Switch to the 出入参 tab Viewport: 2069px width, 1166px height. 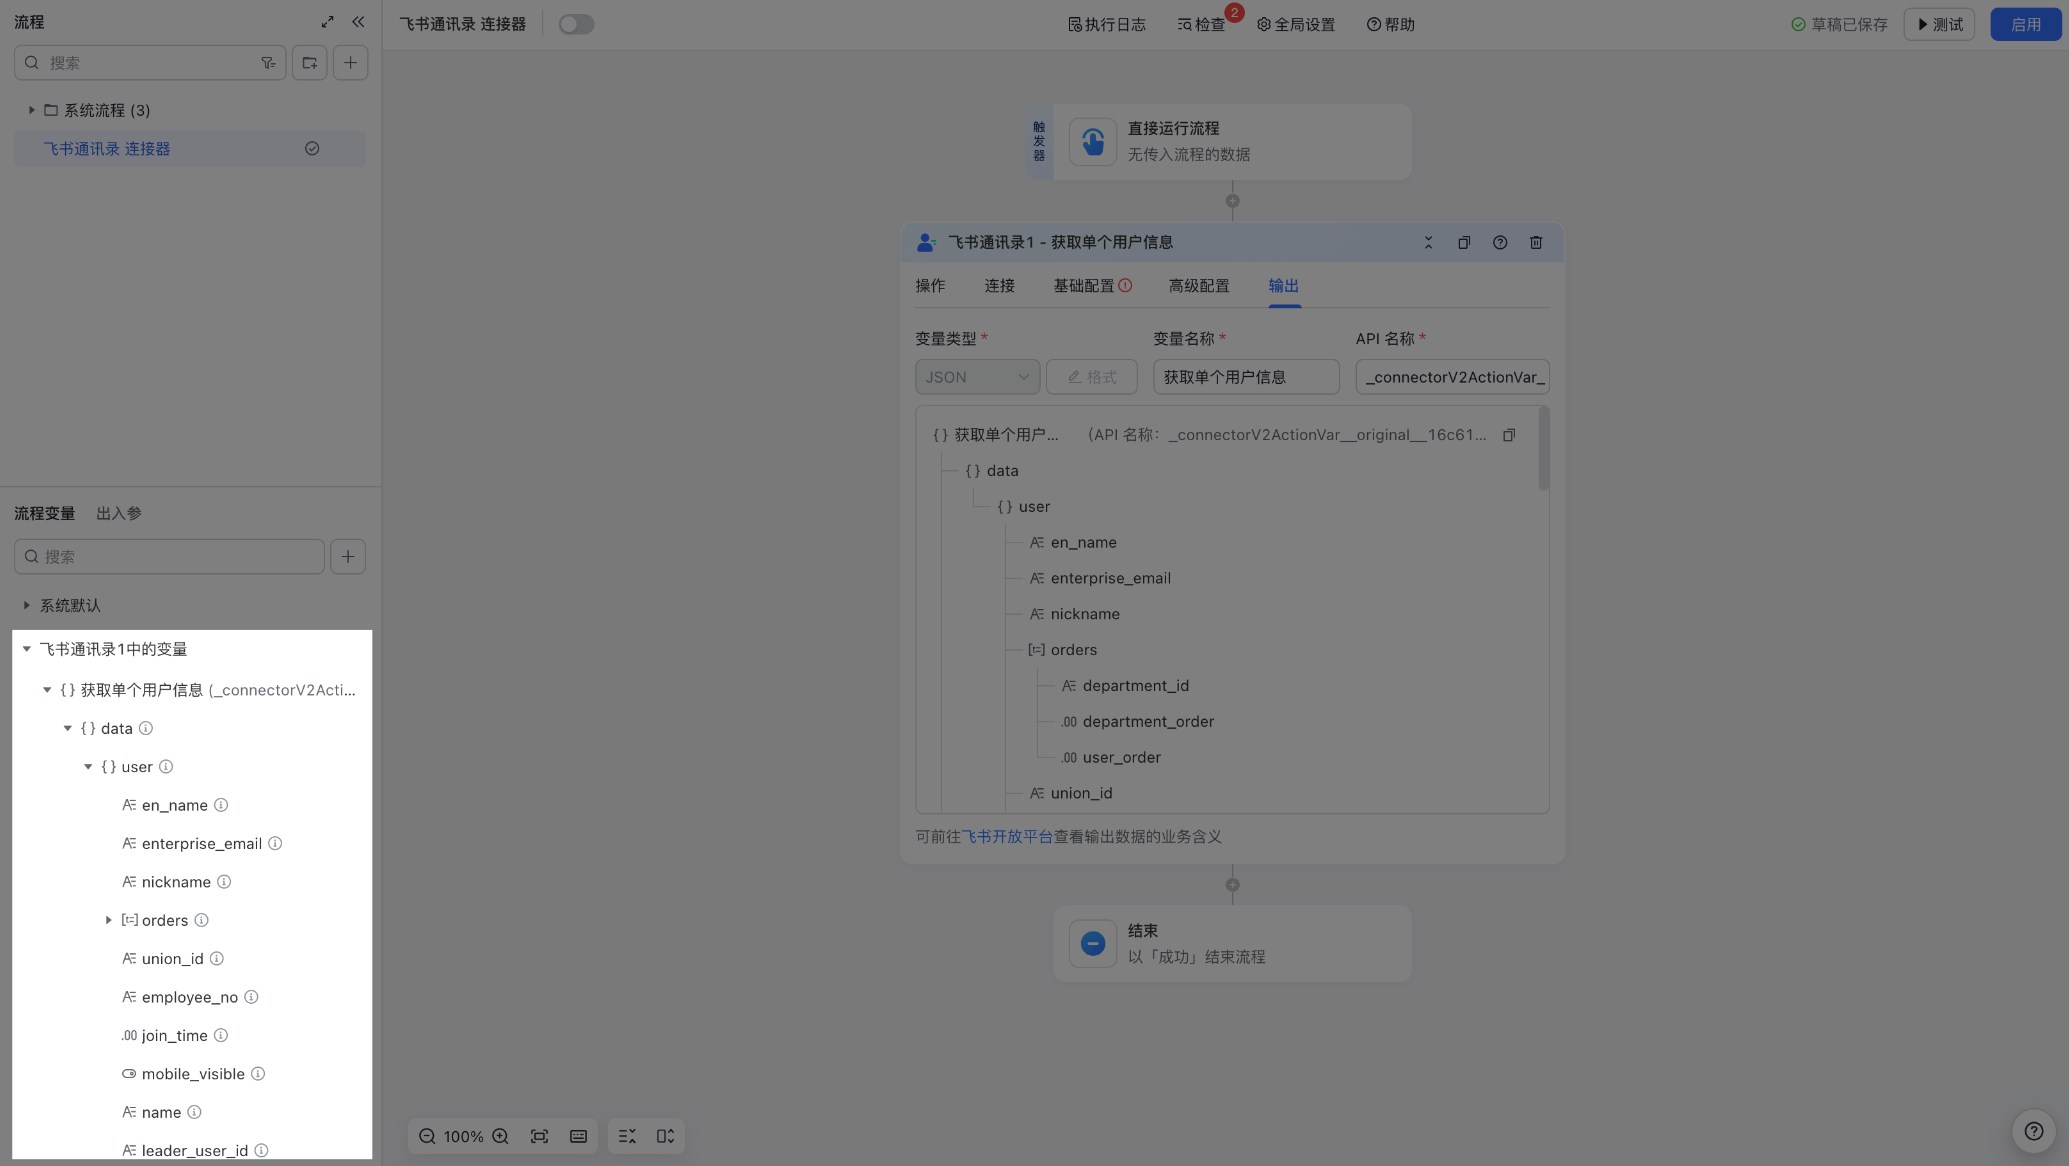click(119, 513)
